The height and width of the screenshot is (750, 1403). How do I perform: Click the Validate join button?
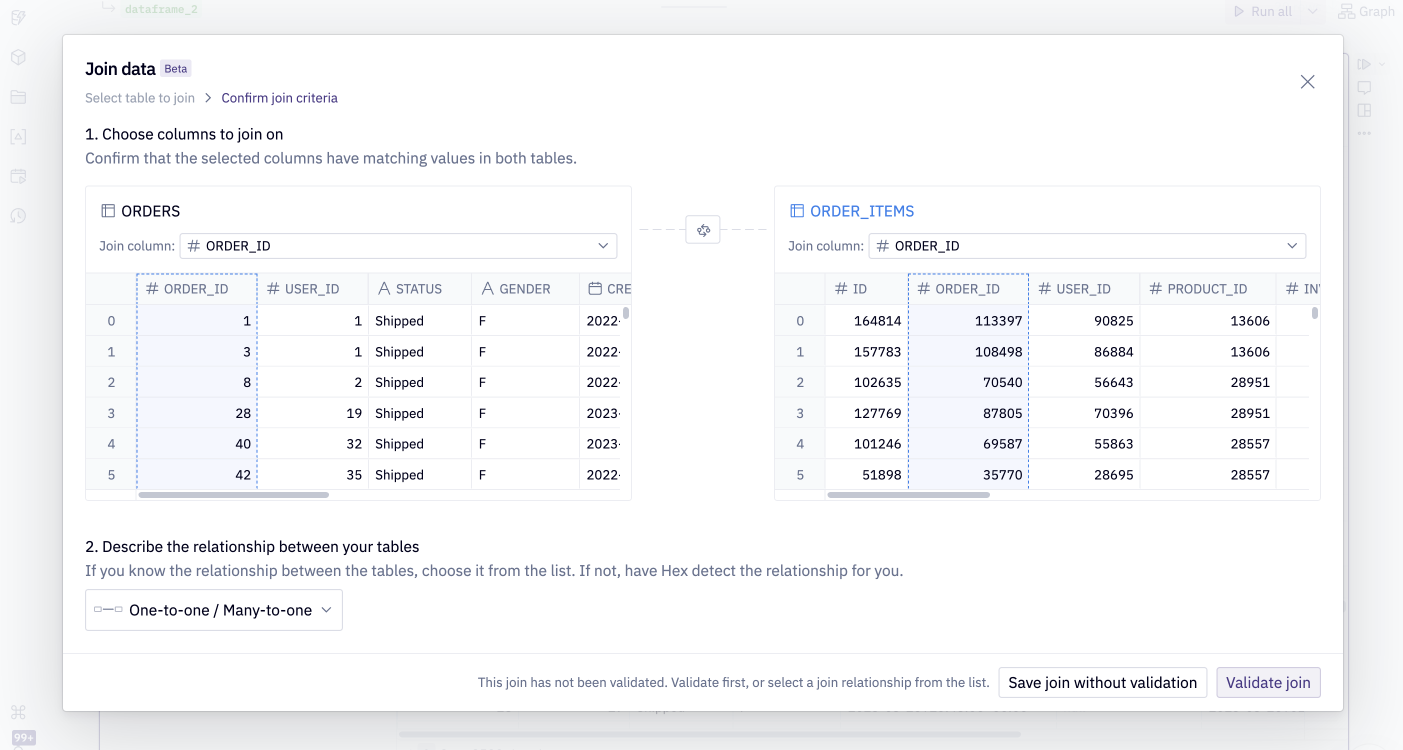(x=1268, y=682)
